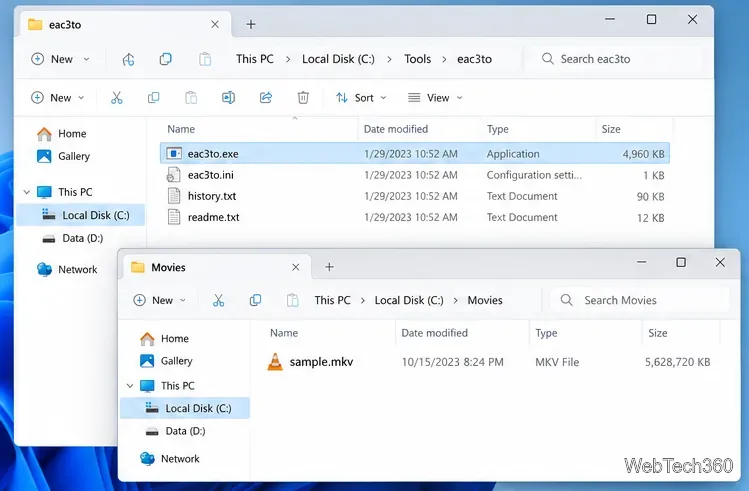Go to This PC in Movies breadcrumb

332,300
